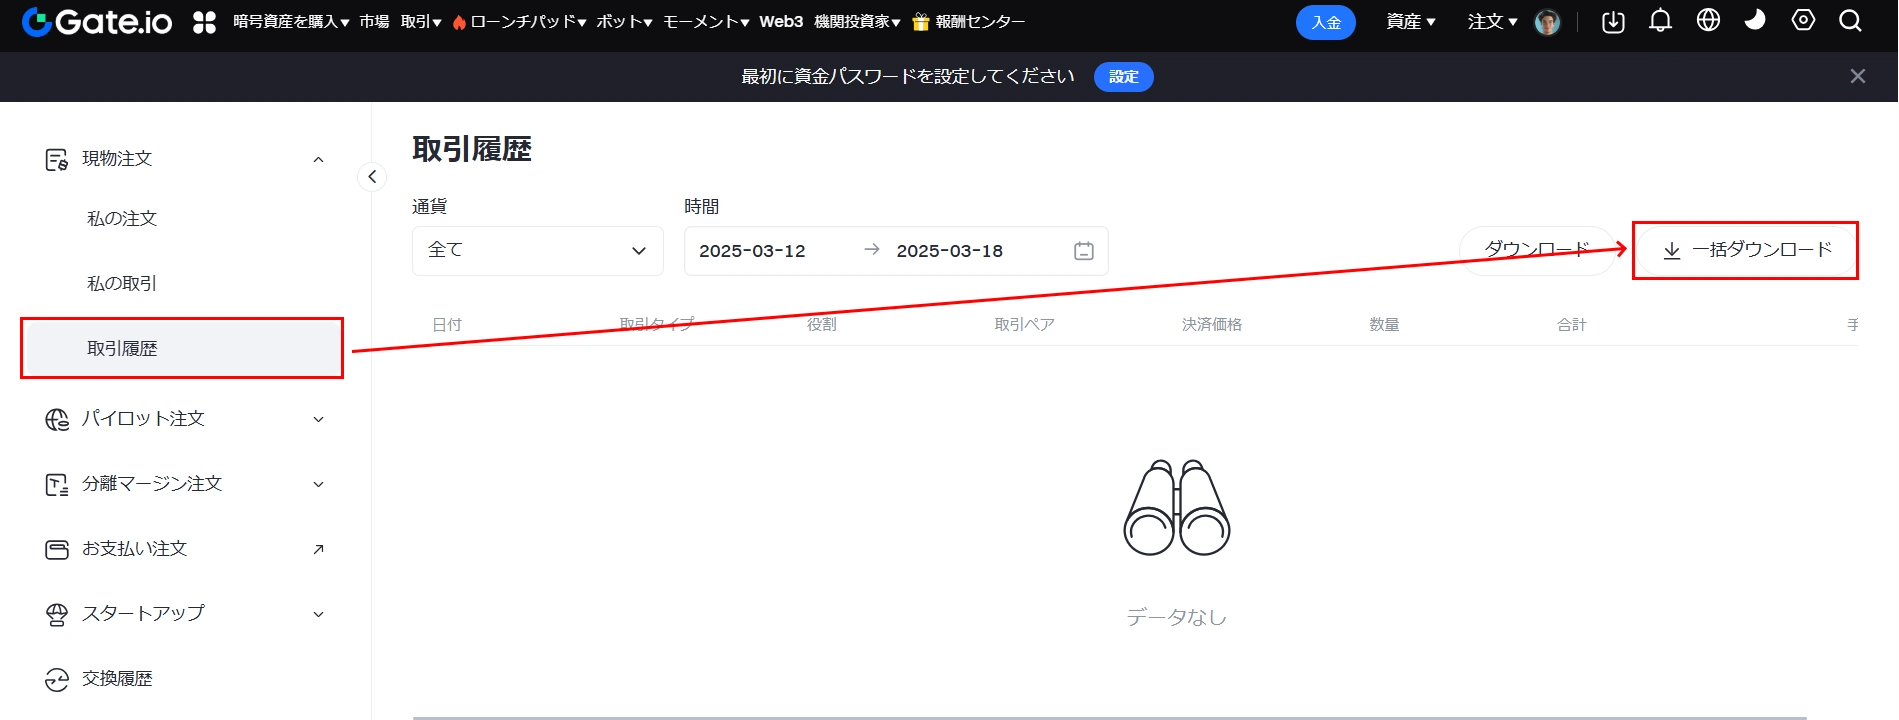This screenshot has width=1899, height=720.
Task: Open the 通貨 全て dropdown
Action: [538, 251]
